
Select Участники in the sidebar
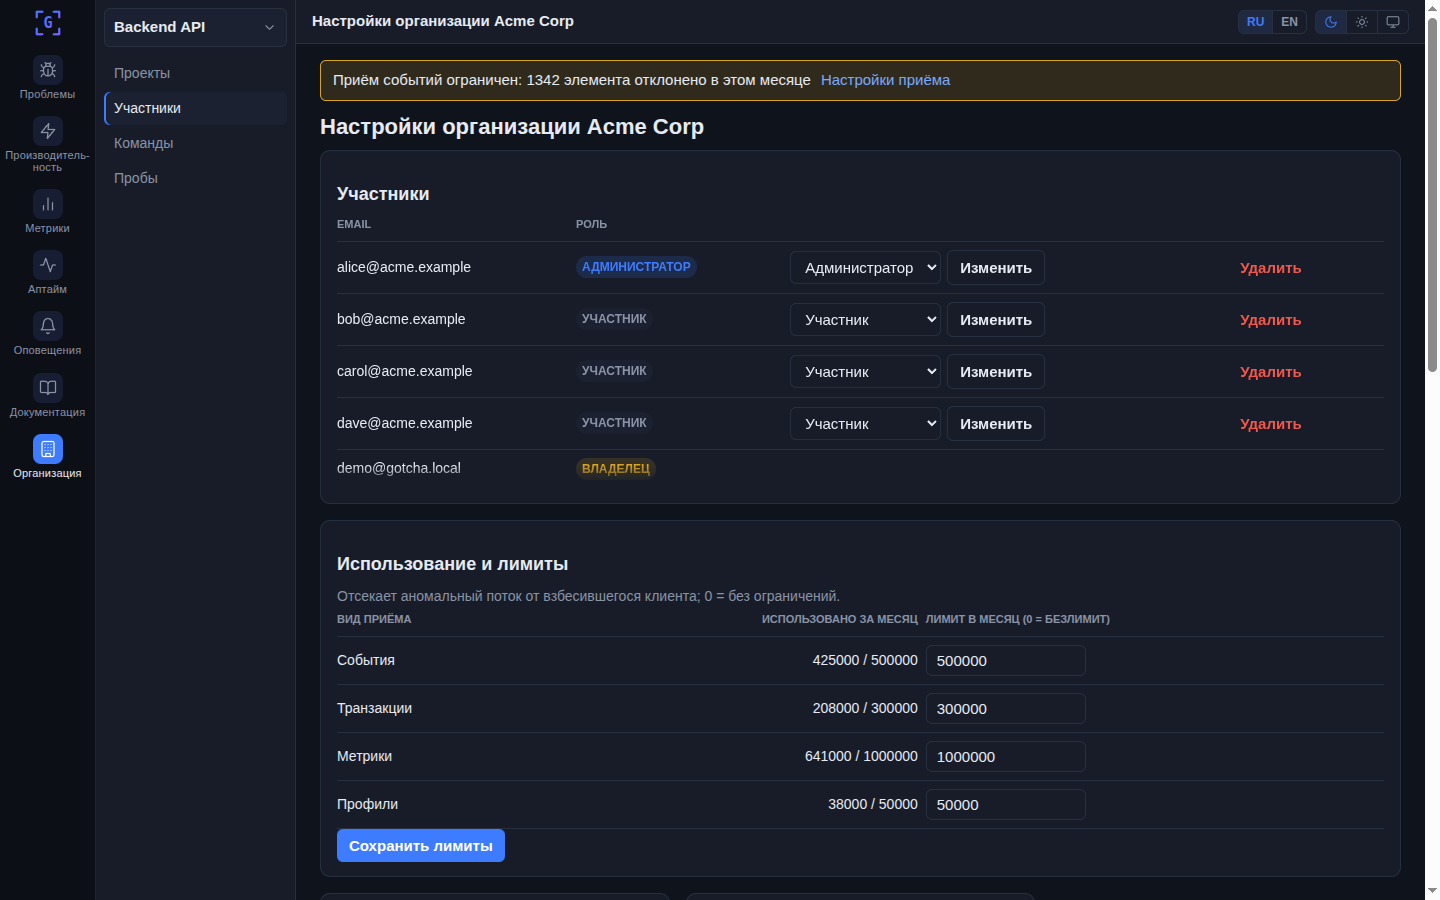tap(195, 108)
